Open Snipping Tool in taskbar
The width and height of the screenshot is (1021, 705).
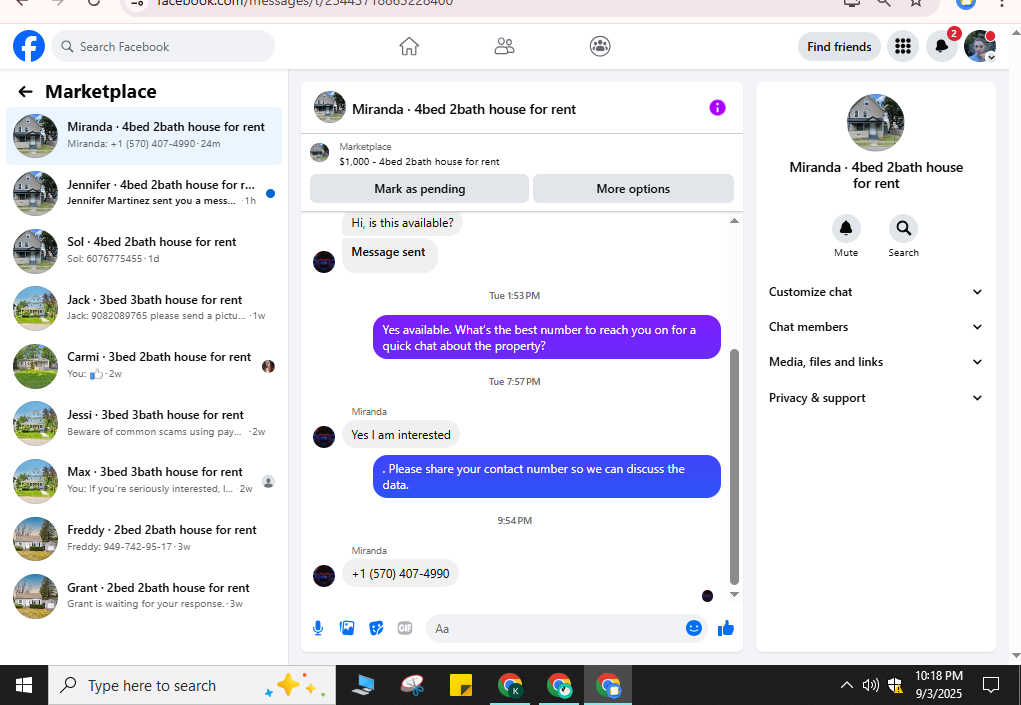413,685
